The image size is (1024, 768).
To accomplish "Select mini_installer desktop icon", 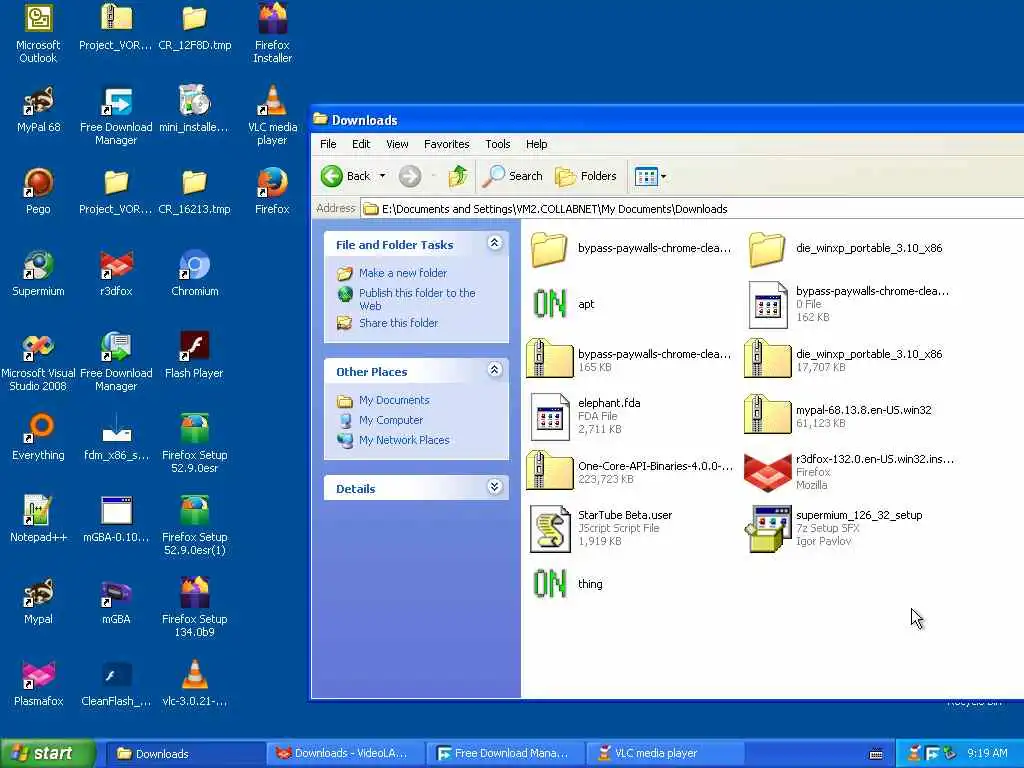I will 195,109.
